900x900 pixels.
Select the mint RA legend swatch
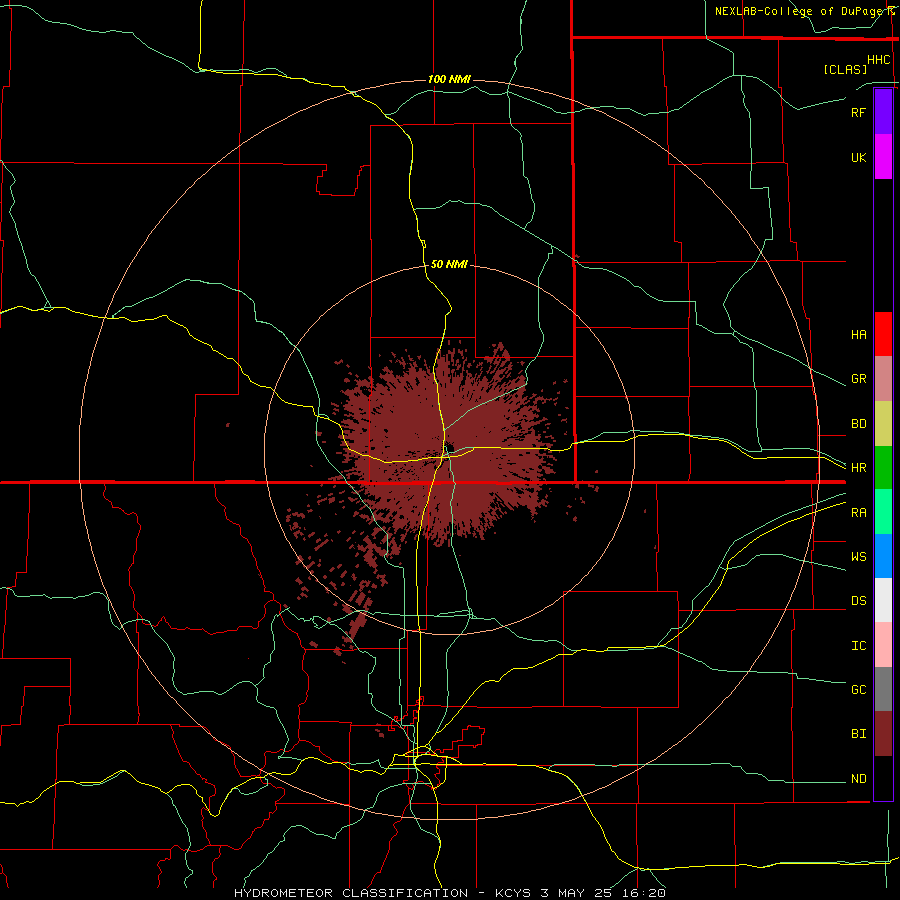[x=883, y=511]
